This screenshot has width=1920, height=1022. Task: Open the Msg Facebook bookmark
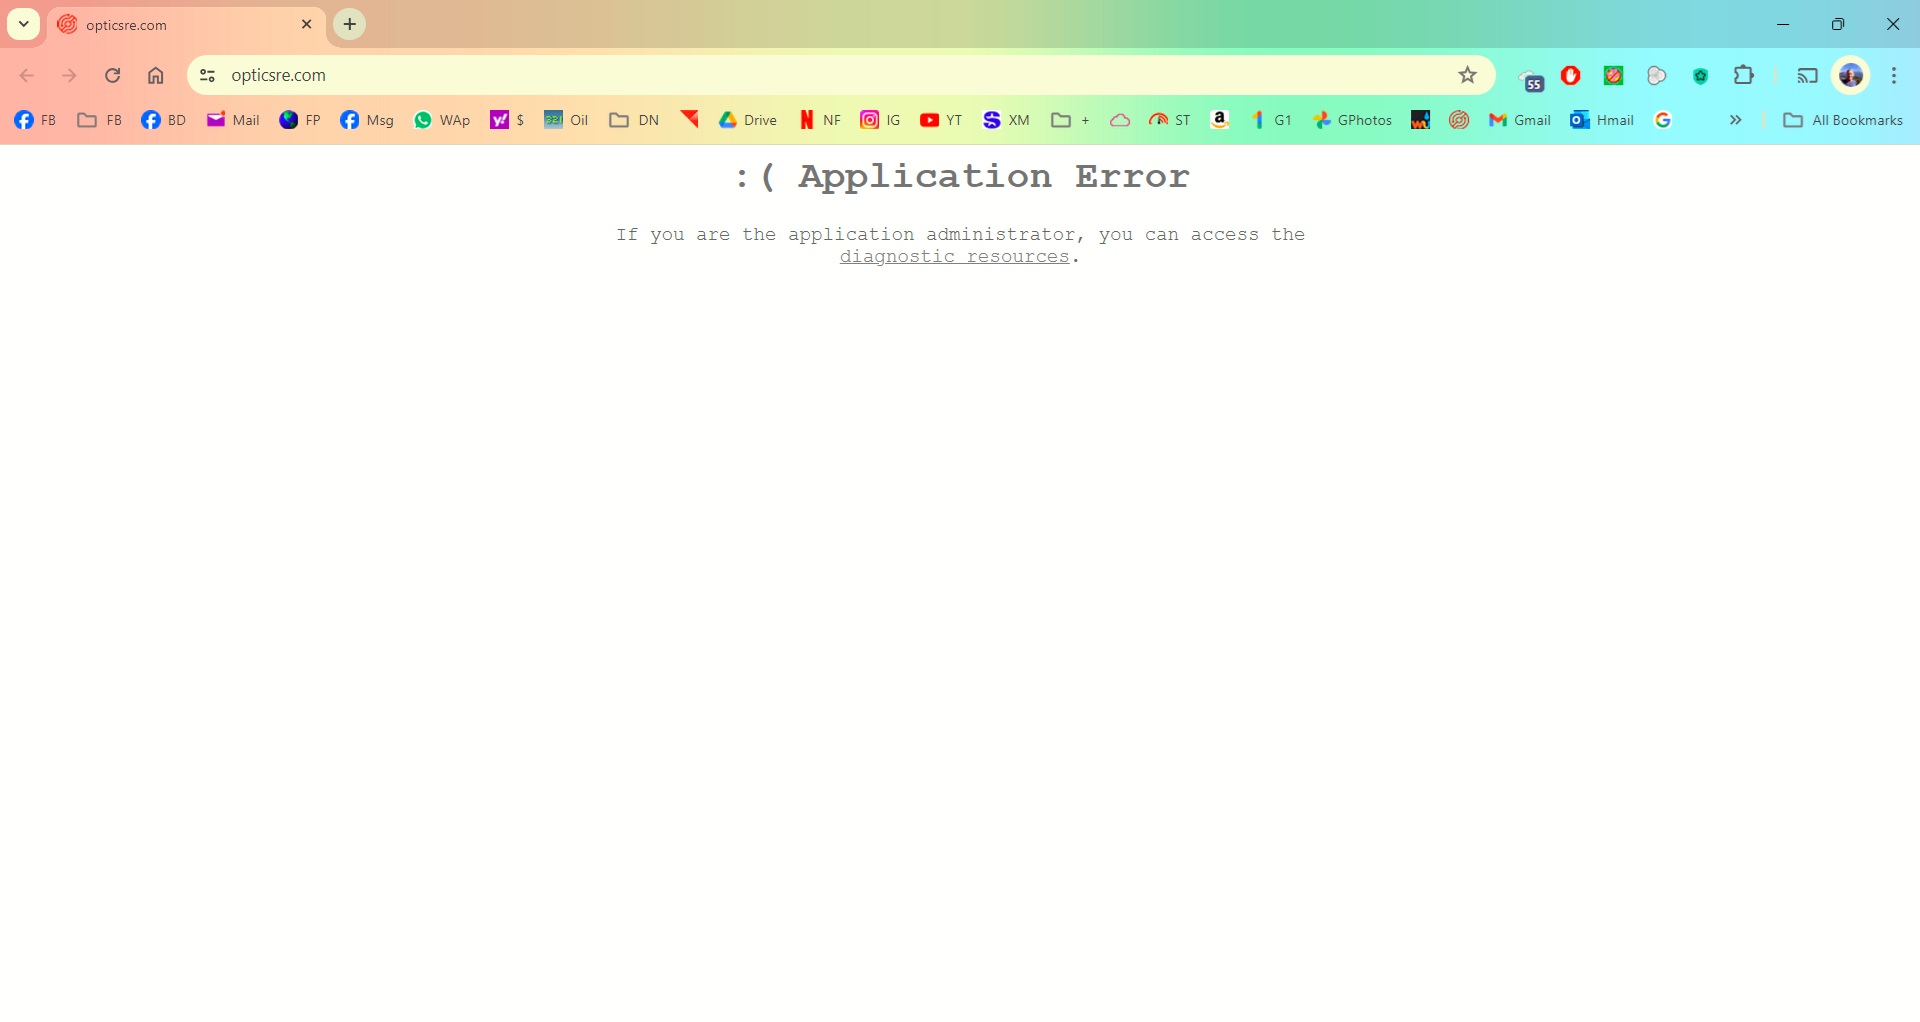(366, 120)
